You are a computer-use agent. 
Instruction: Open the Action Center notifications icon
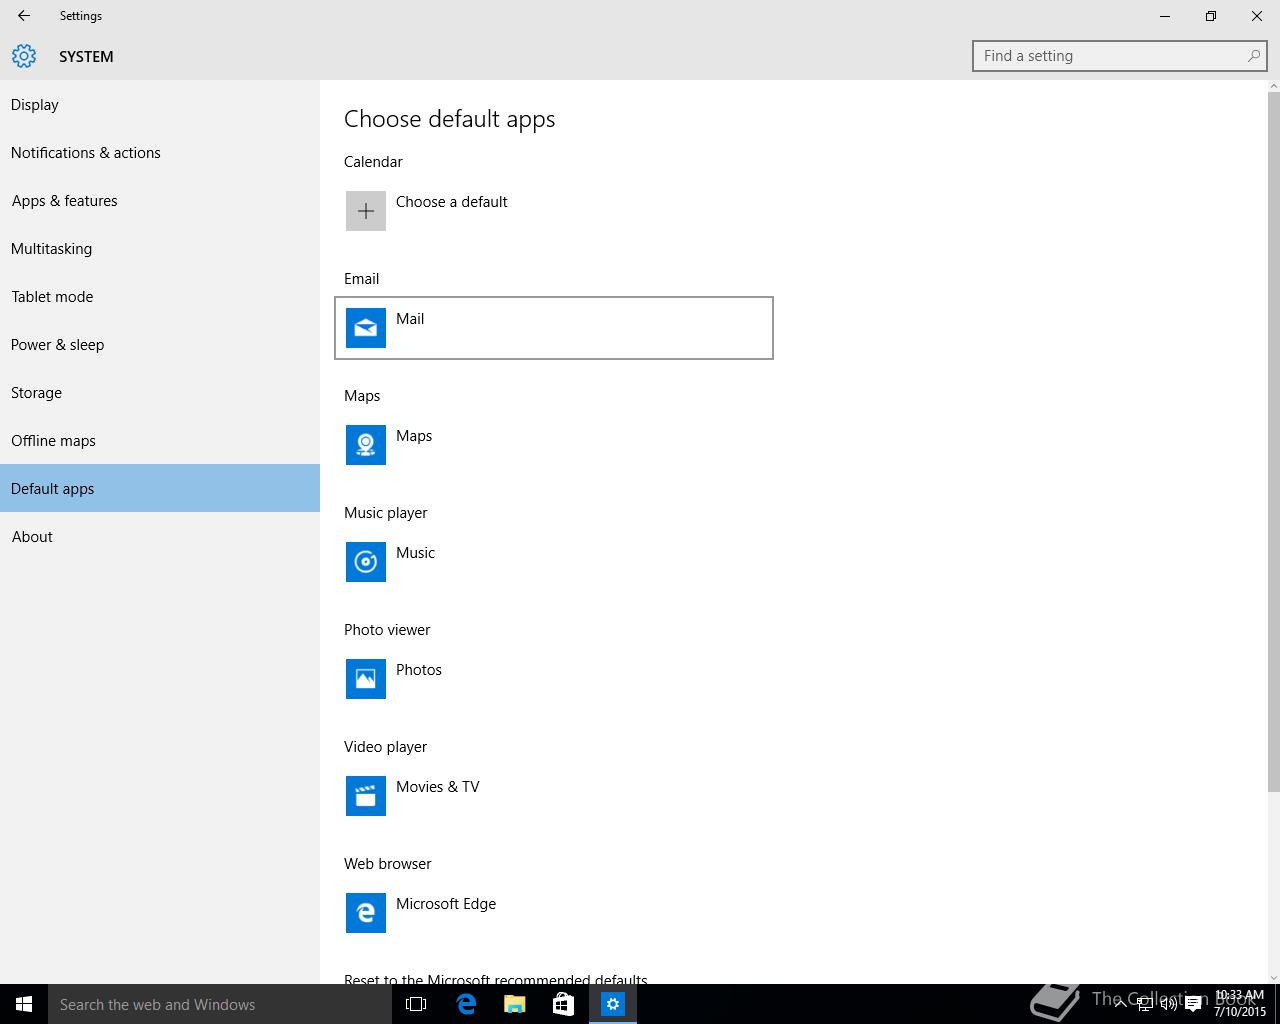tap(1193, 1004)
